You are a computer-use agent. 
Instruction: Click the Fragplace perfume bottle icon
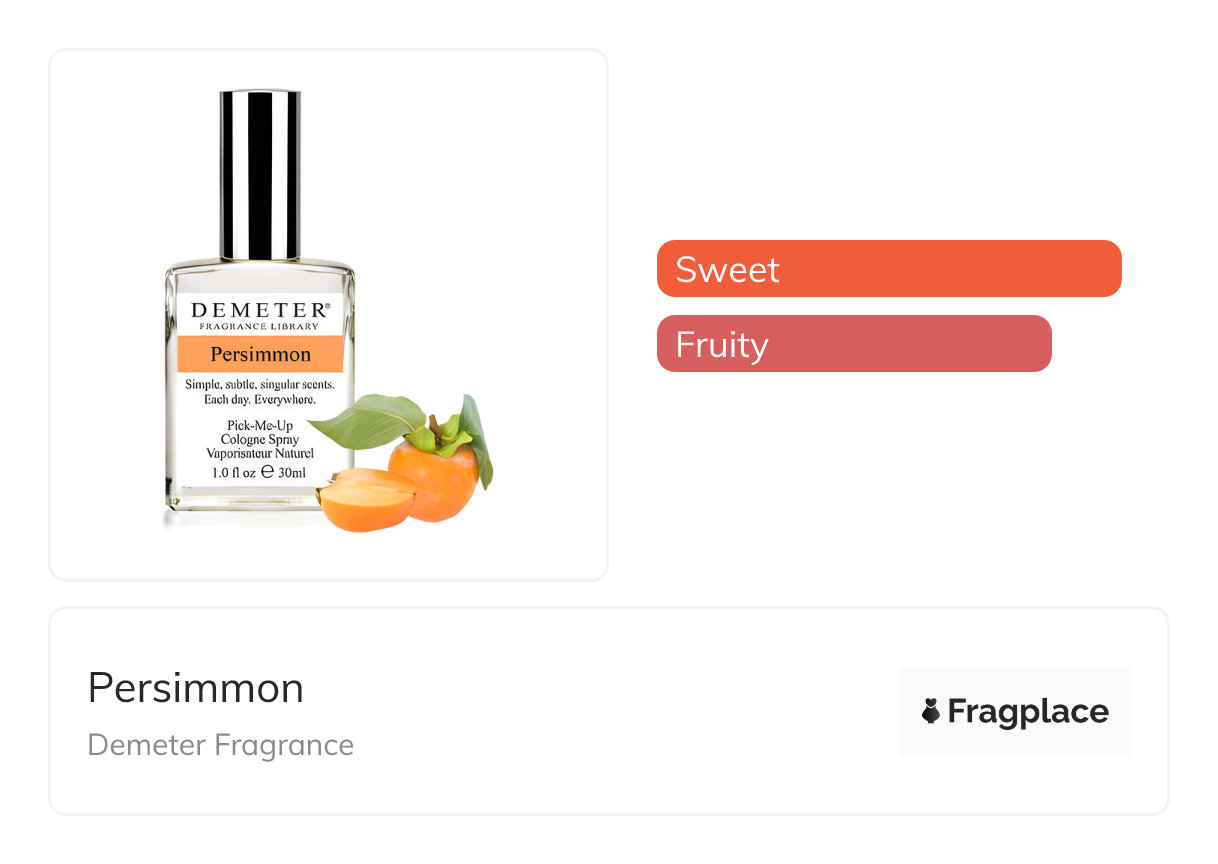[x=931, y=711]
